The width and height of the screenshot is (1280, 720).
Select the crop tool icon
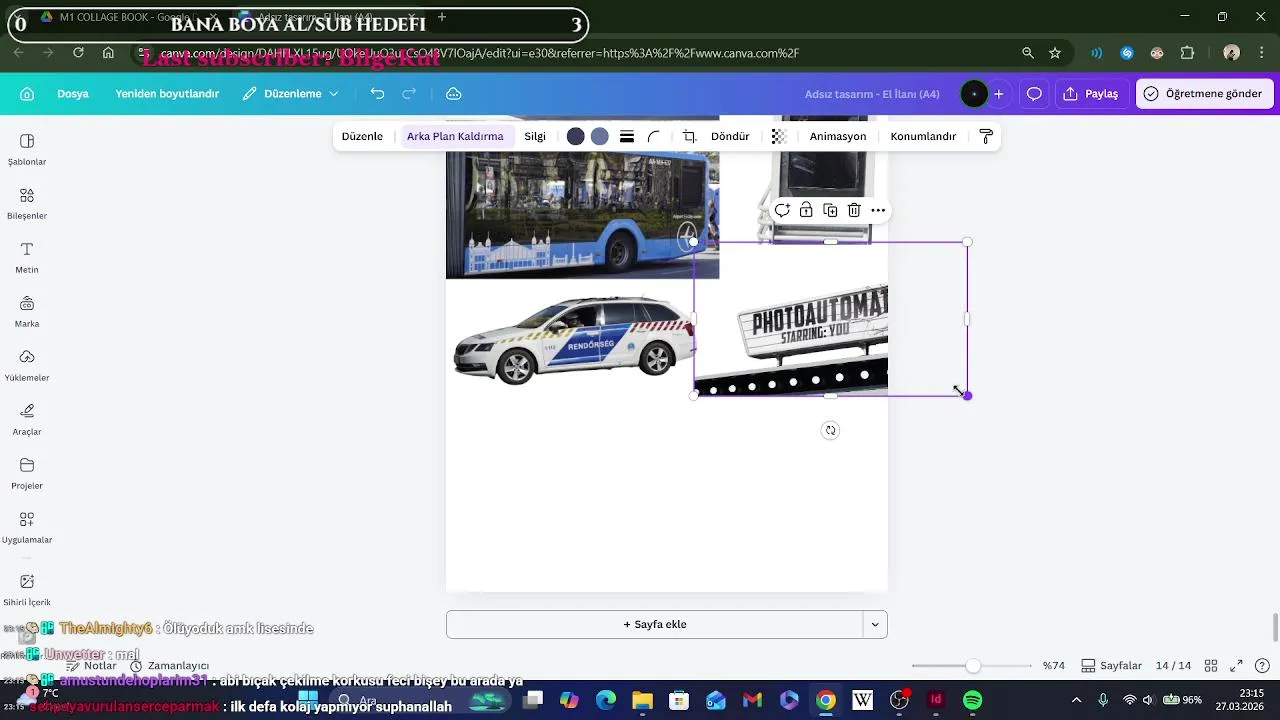coord(689,137)
